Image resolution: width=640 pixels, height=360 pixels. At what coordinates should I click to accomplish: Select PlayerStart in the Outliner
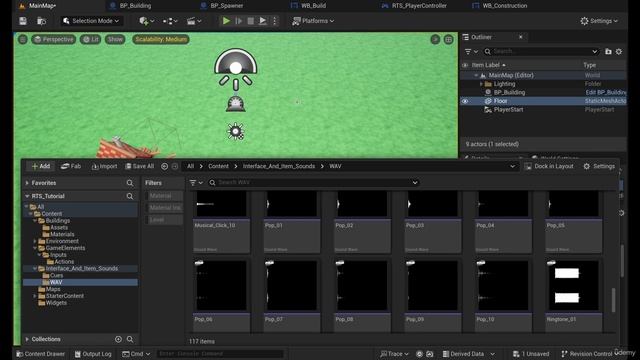point(508,109)
